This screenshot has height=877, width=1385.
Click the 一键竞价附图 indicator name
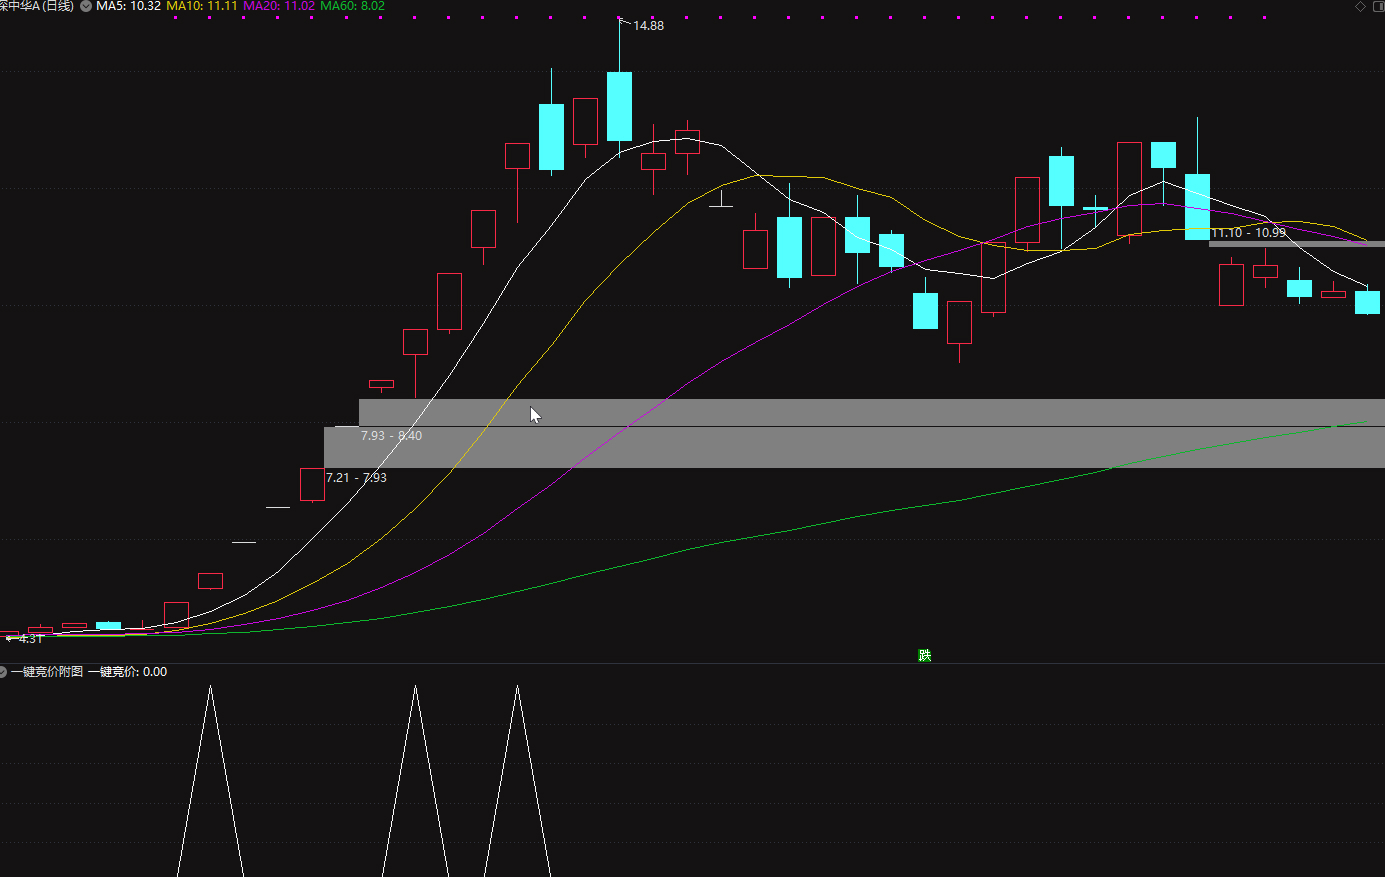point(47,672)
